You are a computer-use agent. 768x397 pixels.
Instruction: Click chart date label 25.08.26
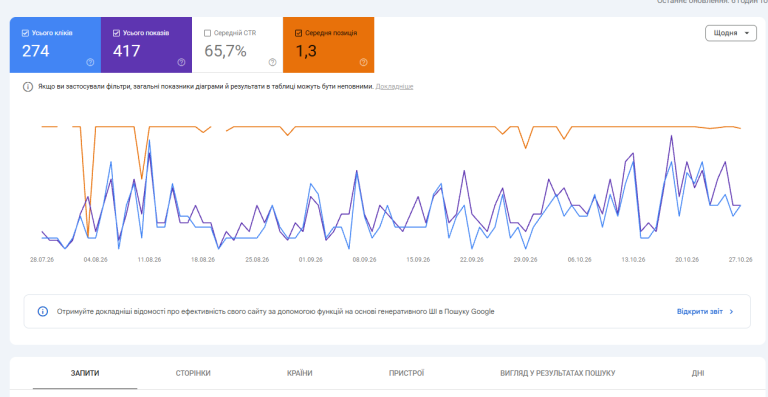tap(257, 260)
